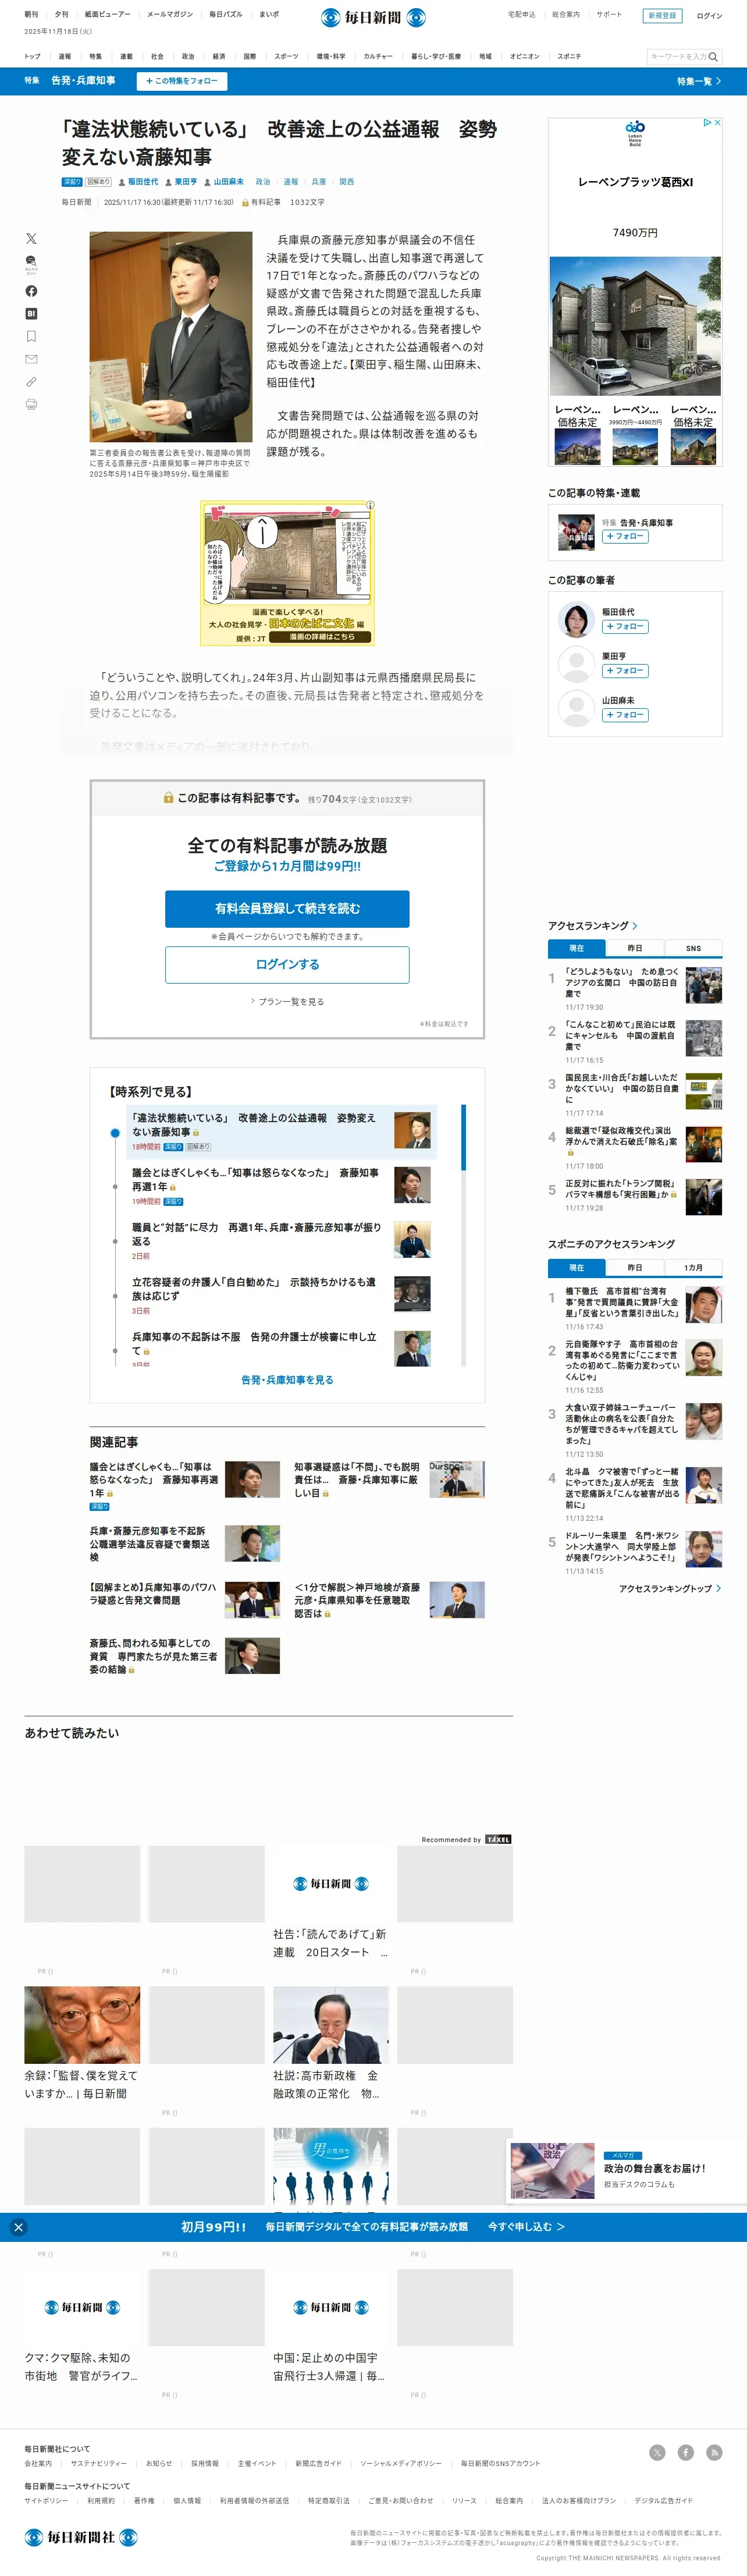The width and height of the screenshot is (747, 2576).
Task: Open footer 個人情報 link
Action: pos(187,2500)
